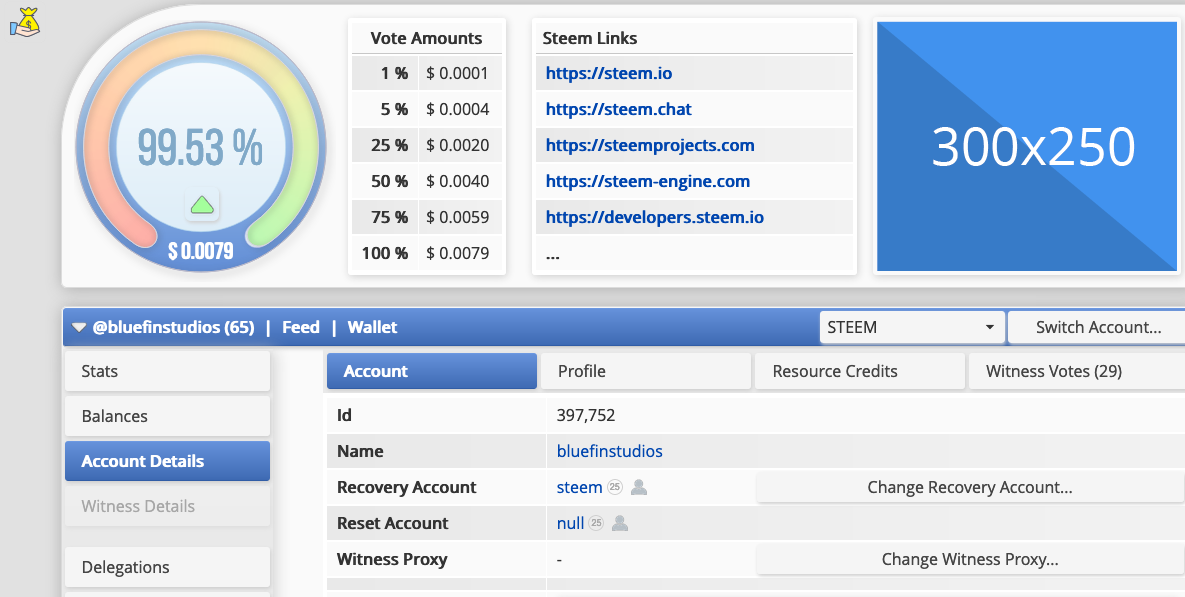Click the person icon next to null

(x=620, y=523)
